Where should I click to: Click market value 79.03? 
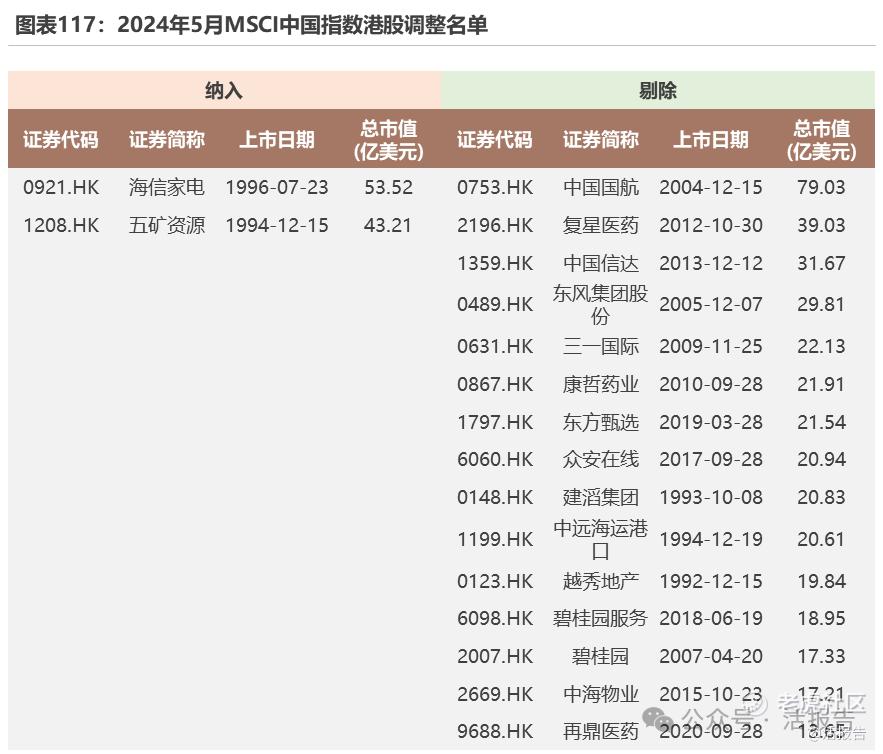822,187
